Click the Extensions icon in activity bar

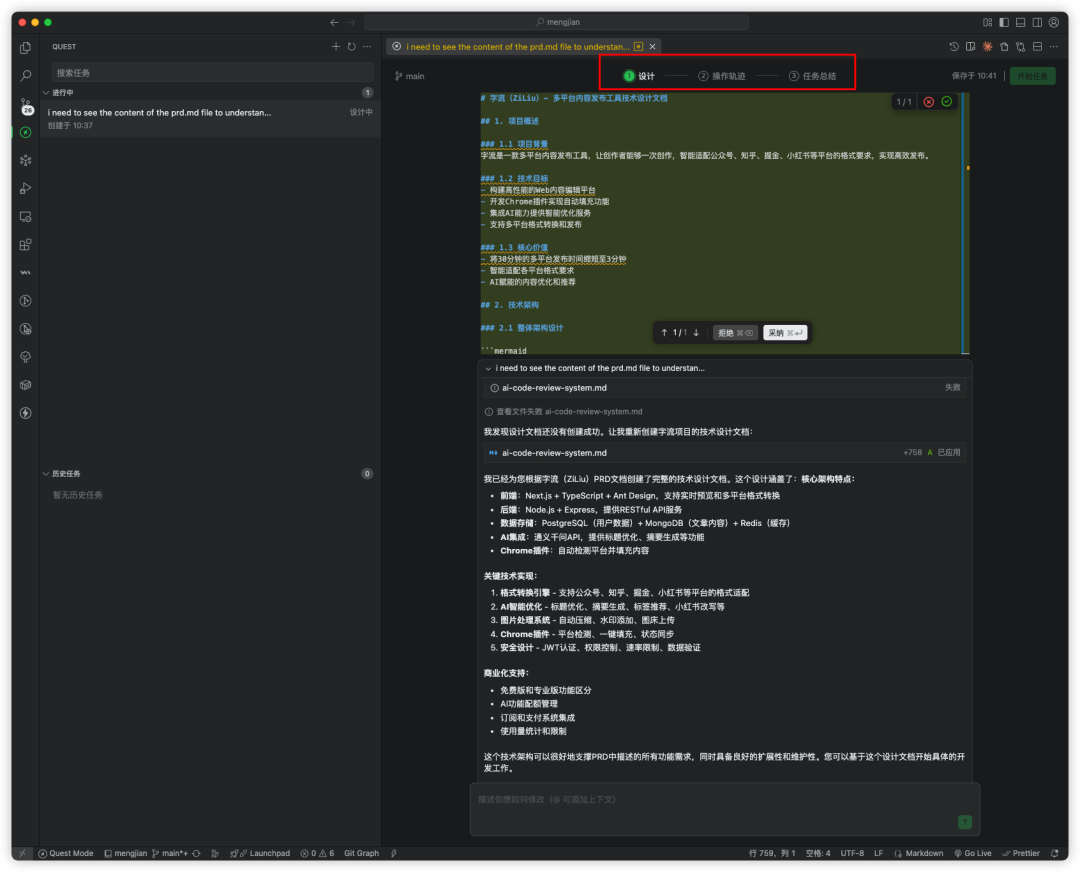click(26, 244)
